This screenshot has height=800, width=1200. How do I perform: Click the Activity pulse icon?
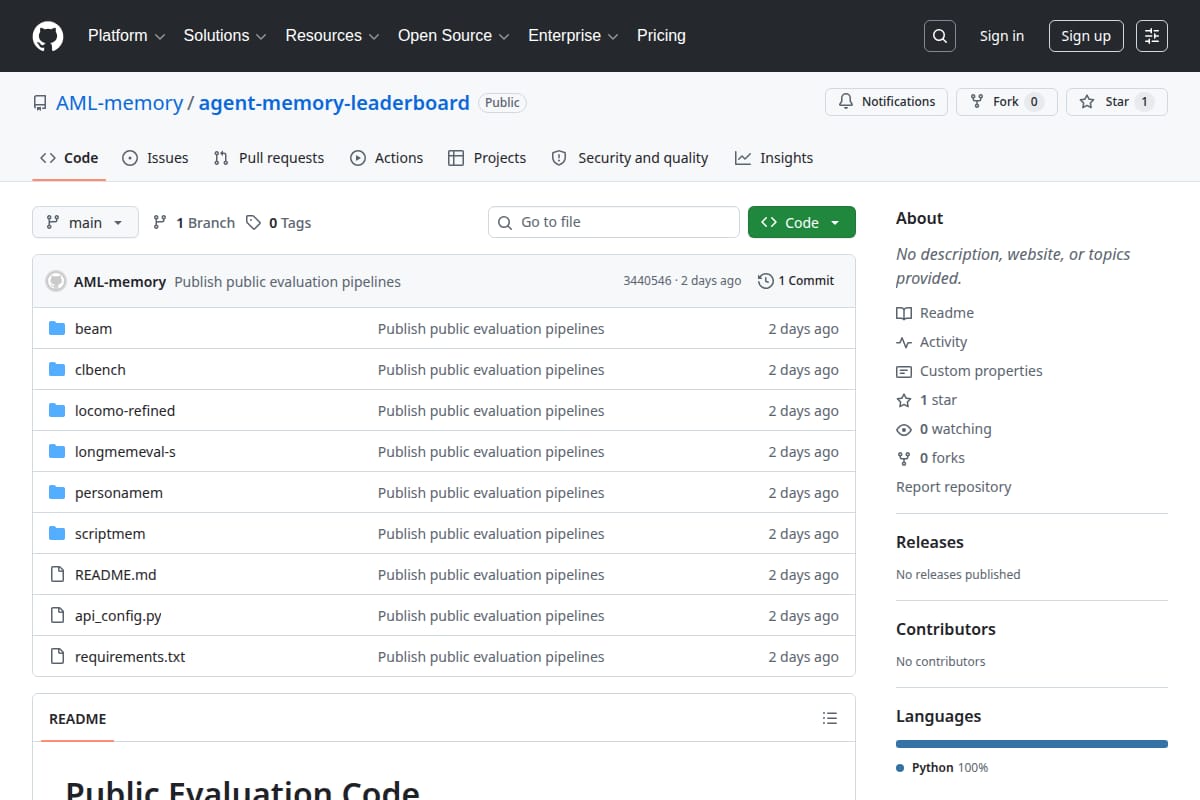click(904, 342)
